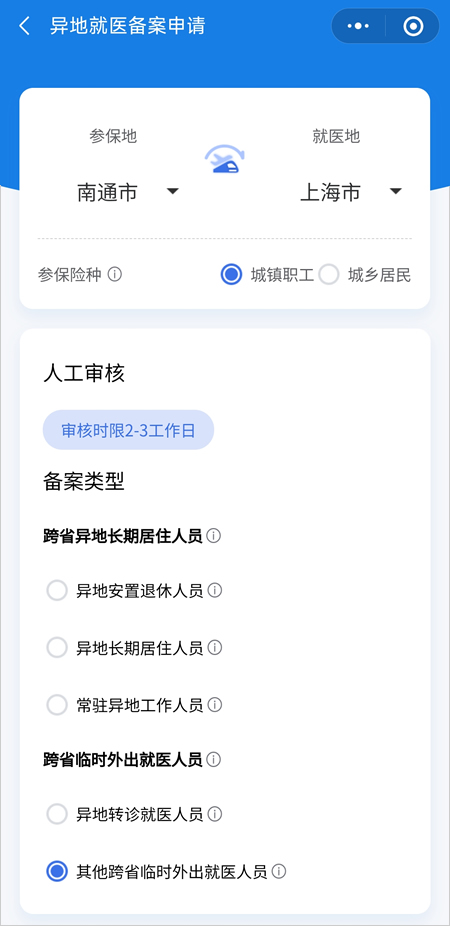Viewport: 450px width, 926px height.
Task: Go back using the header arrow
Action: 24,26
